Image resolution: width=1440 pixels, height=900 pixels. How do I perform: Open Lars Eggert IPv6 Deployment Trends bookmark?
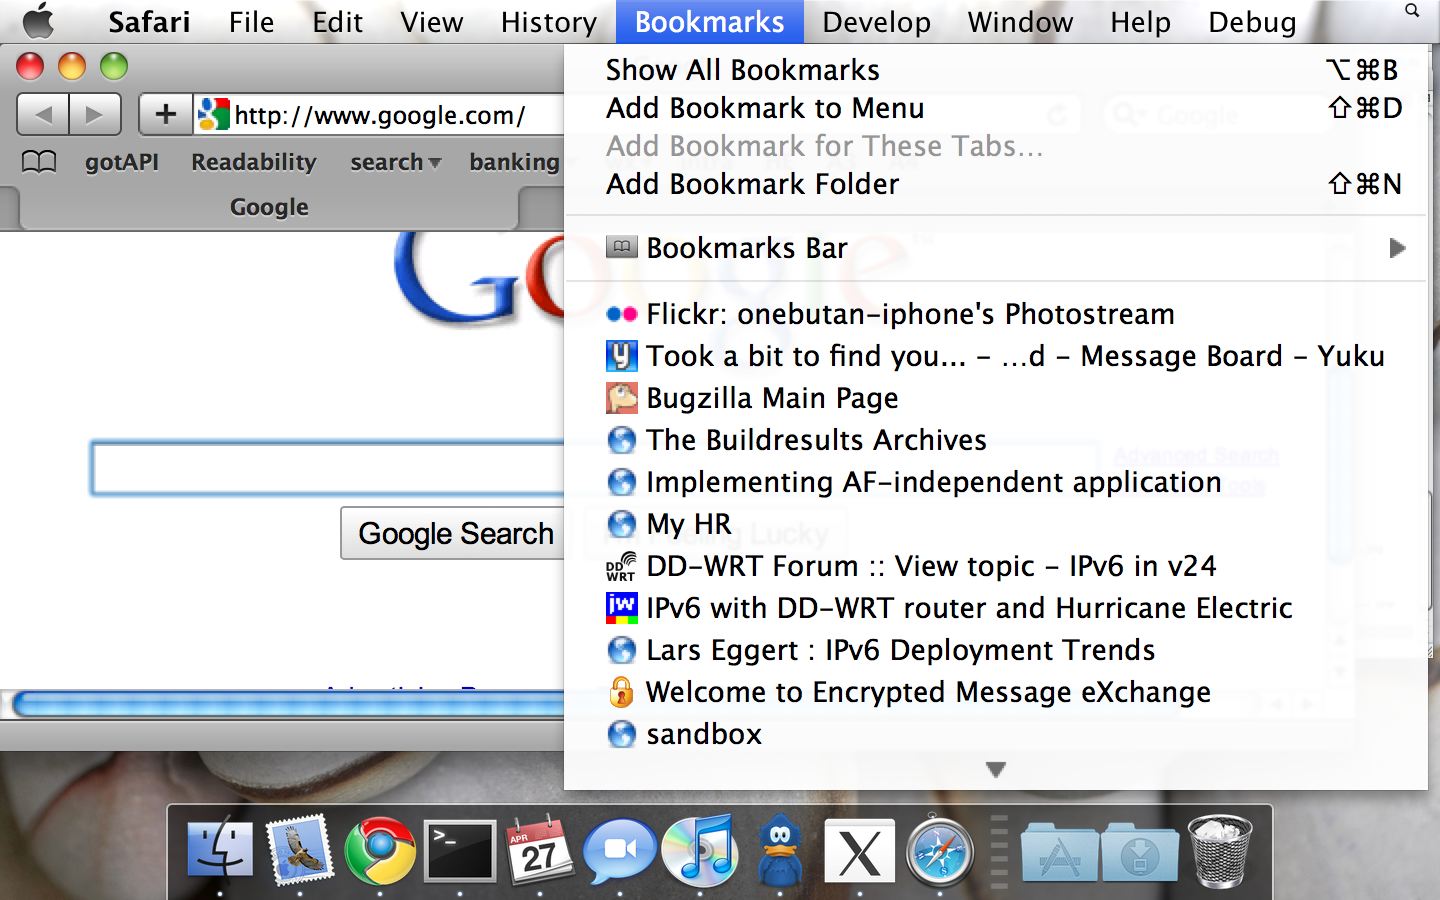tap(996, 650)
